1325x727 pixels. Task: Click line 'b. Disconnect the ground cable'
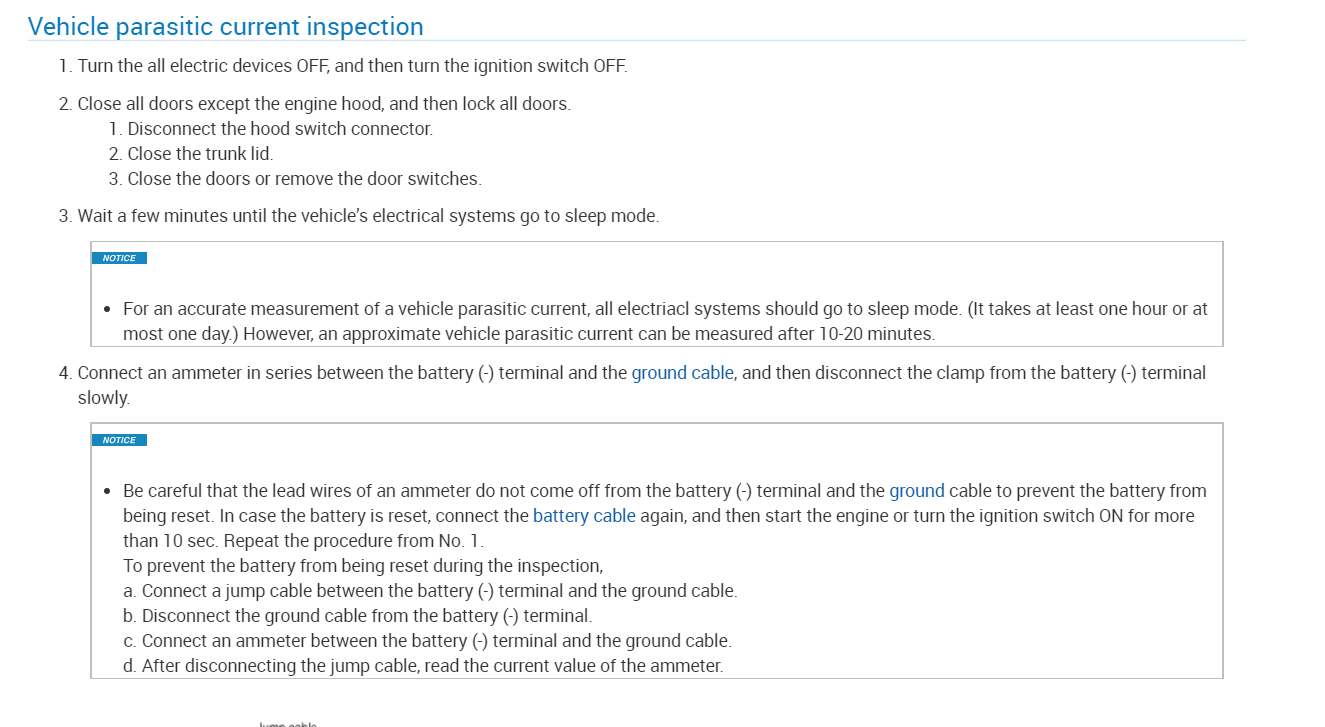tap(358, 616)
